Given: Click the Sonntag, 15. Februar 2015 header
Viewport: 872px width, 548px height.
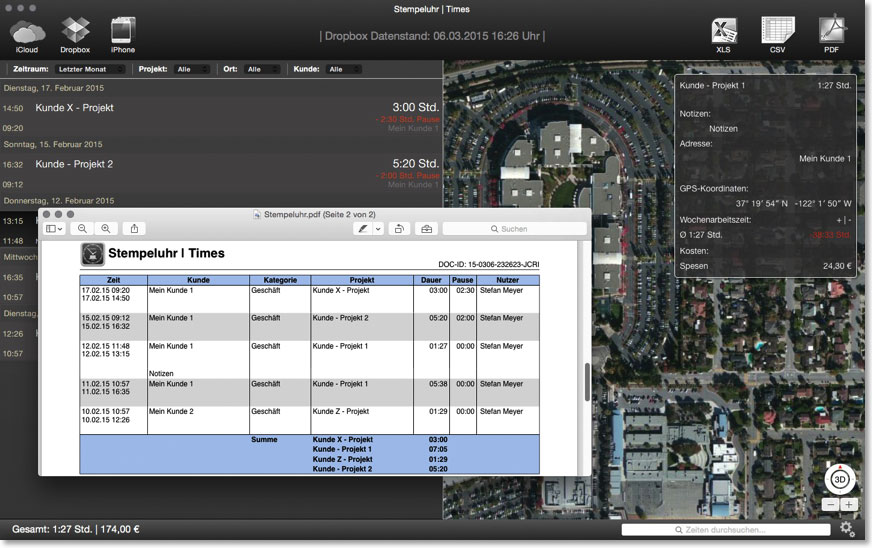Looking at the screenshot, I should point(53,144).
